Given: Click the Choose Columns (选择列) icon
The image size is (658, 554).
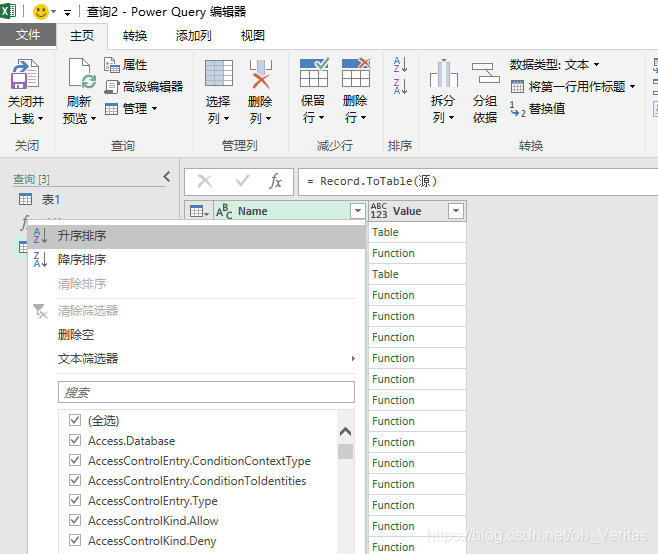Looking at the screenshot, I should click(219, 73).
